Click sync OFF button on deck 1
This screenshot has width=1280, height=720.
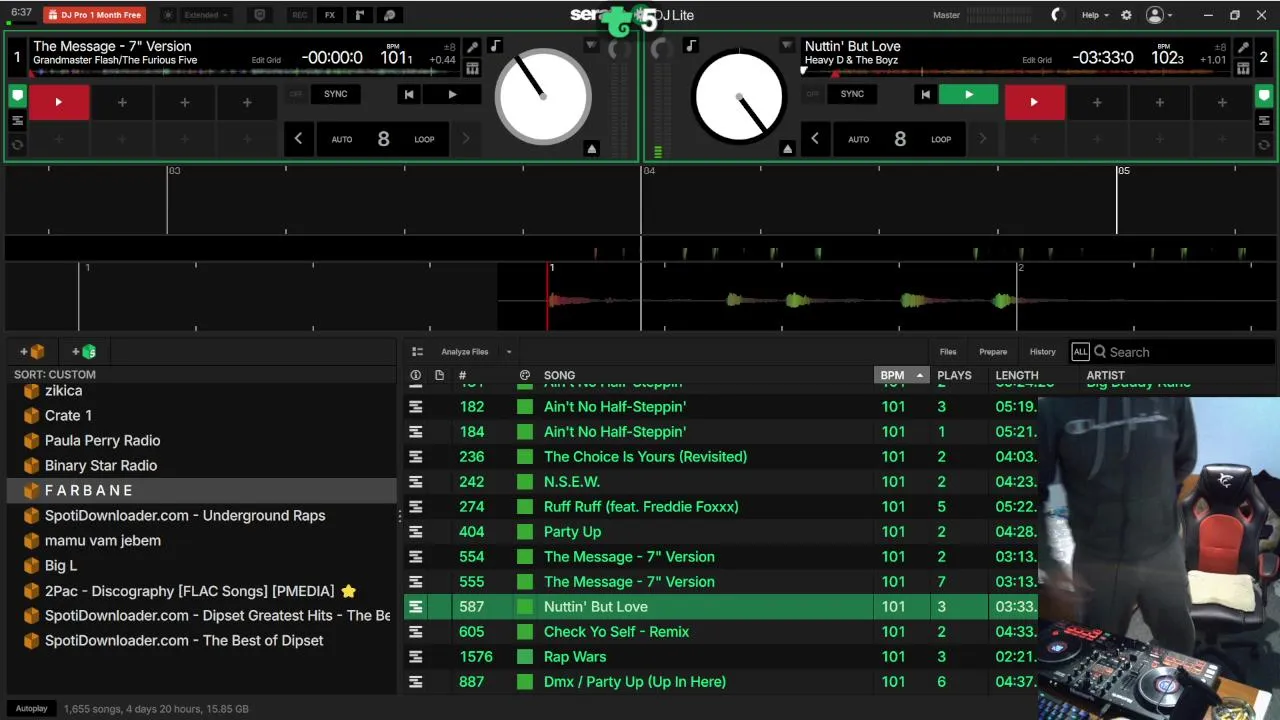coord(296,94)
